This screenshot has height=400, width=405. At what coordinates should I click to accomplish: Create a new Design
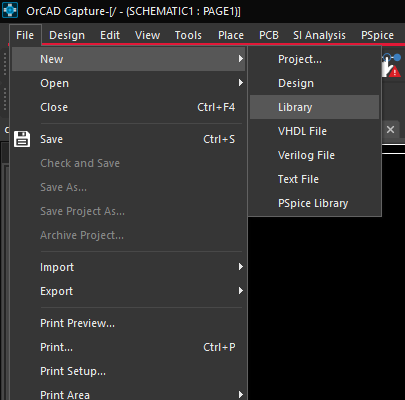[314, 83]
